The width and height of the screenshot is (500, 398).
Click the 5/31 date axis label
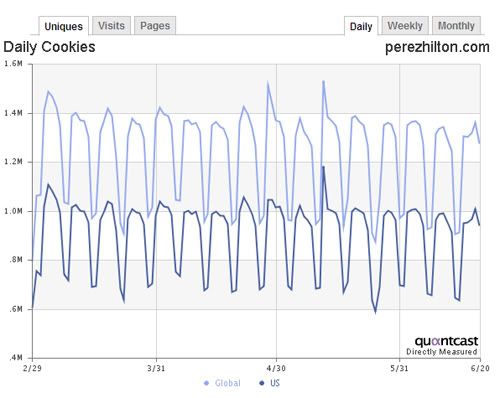point(399,368)
